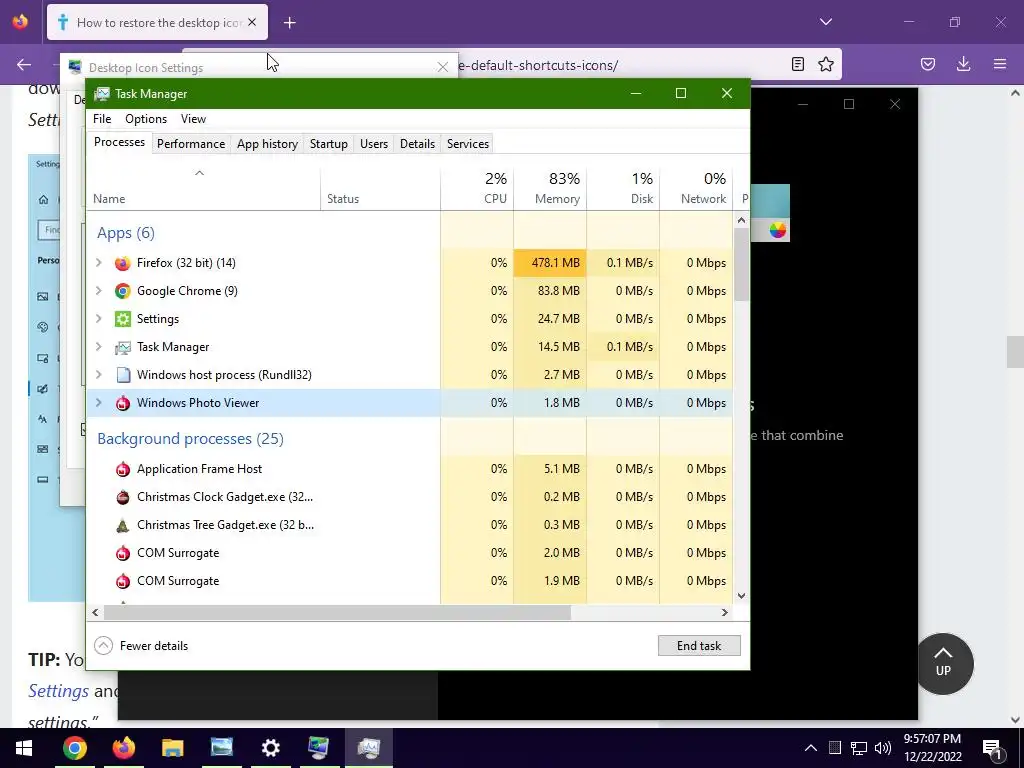Open the View menu in Task Manager

point(193,119)
